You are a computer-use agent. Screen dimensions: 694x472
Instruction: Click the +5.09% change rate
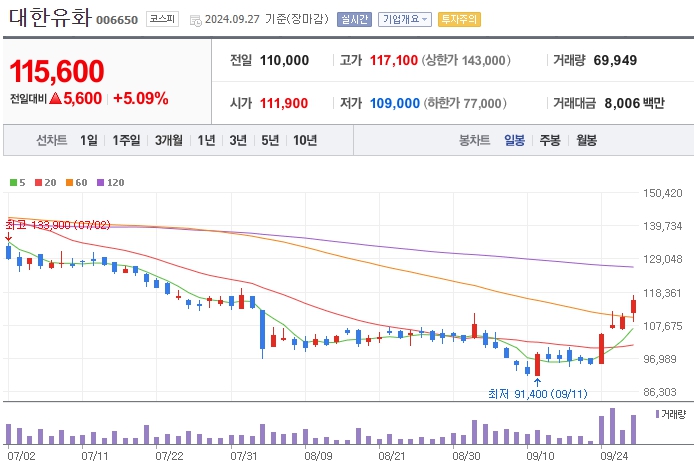pos(141,98)
